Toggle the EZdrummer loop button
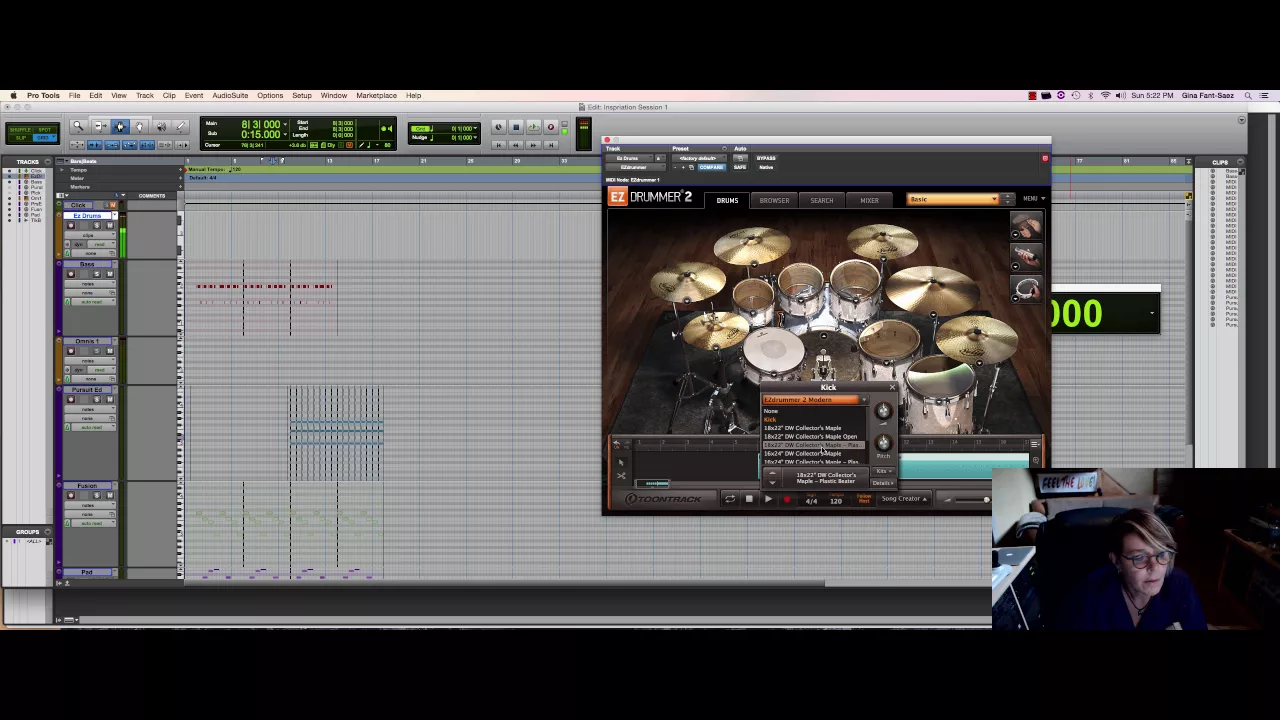The width and height of the screenshot is (1280, 720). pos(729,499)
